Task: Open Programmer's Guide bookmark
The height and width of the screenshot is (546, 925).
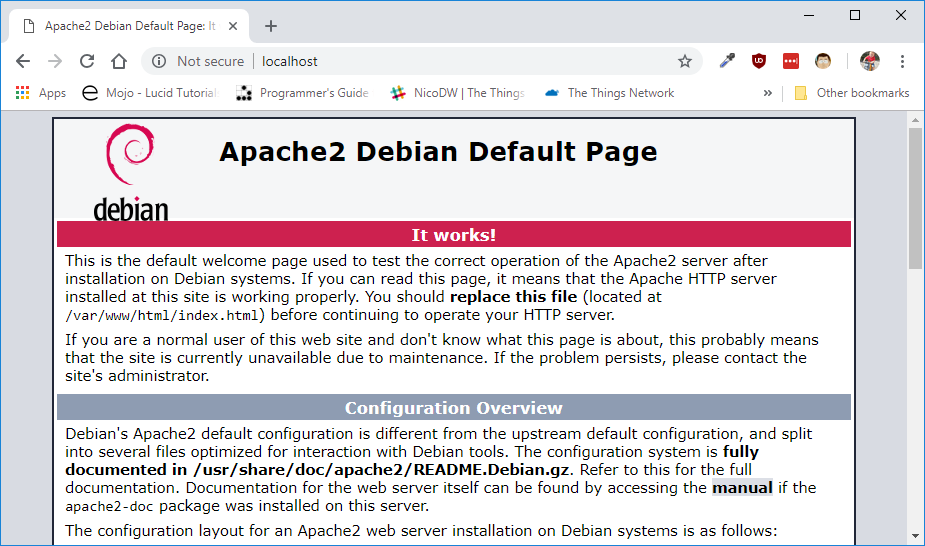Action: [303, 93]
